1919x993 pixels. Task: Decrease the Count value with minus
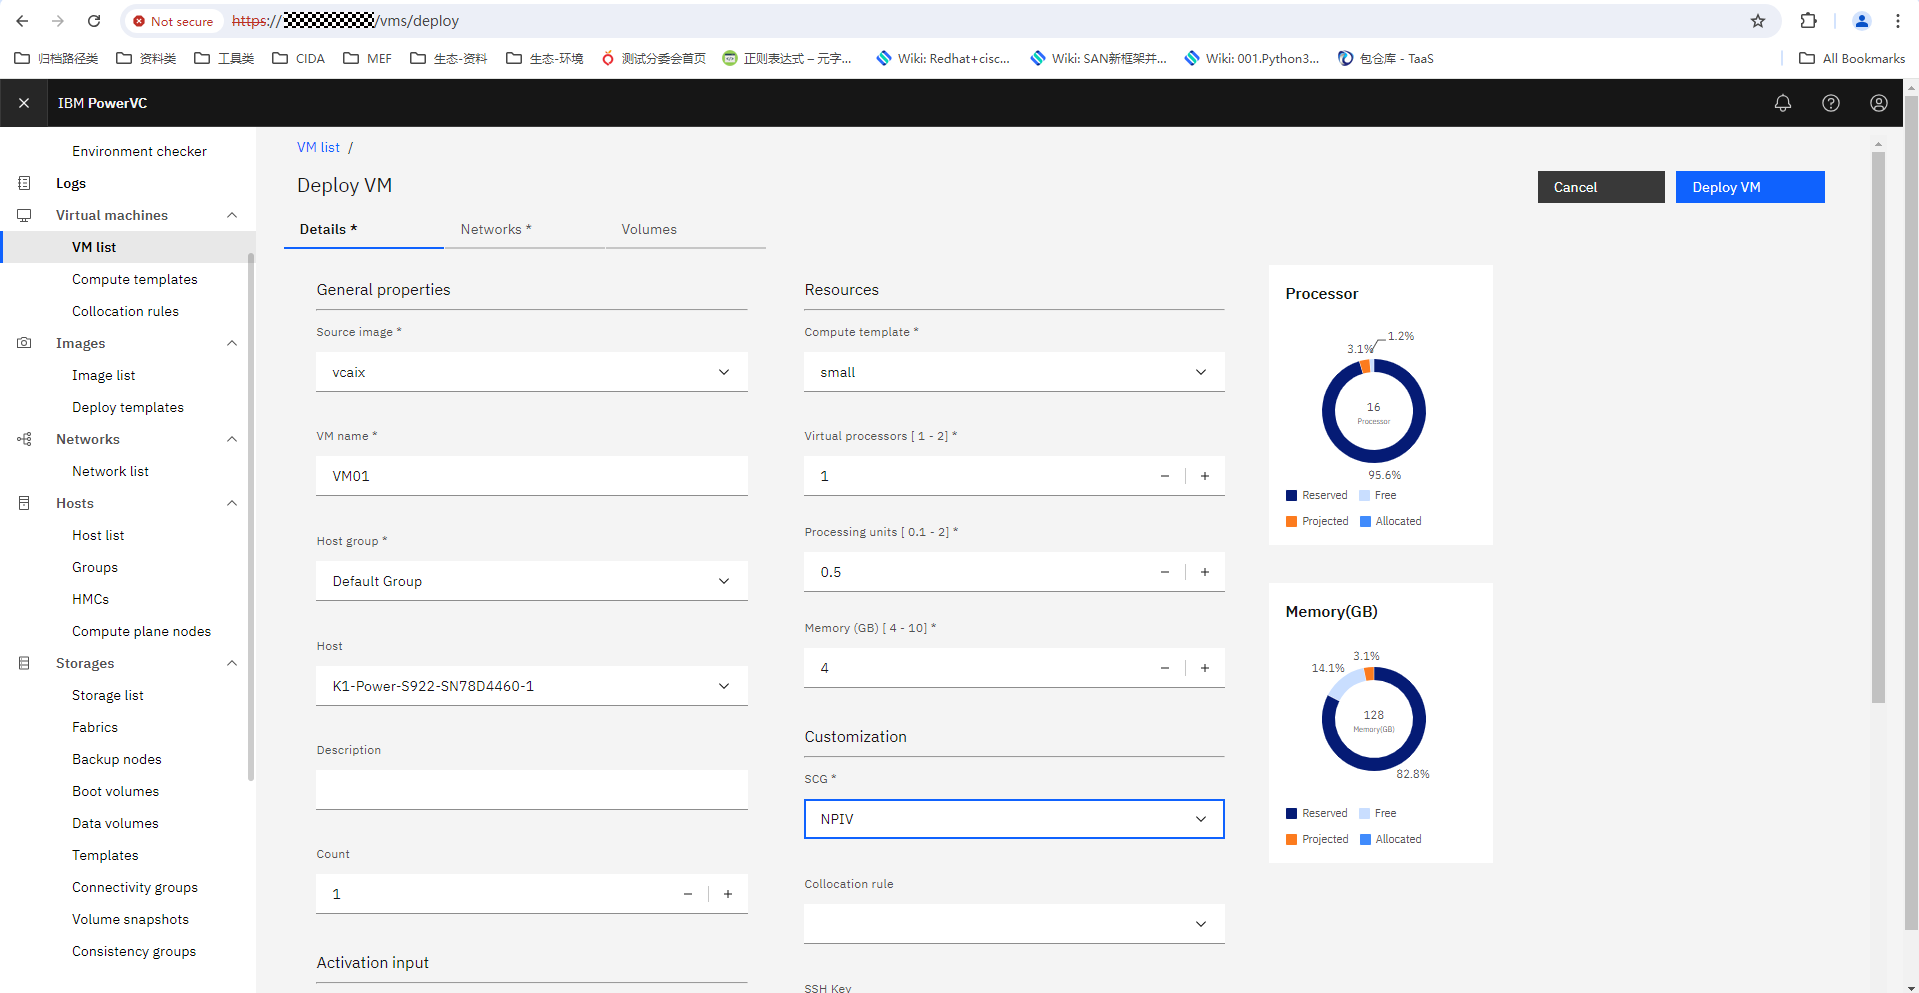pyautogui.click(x=688, y=894)
